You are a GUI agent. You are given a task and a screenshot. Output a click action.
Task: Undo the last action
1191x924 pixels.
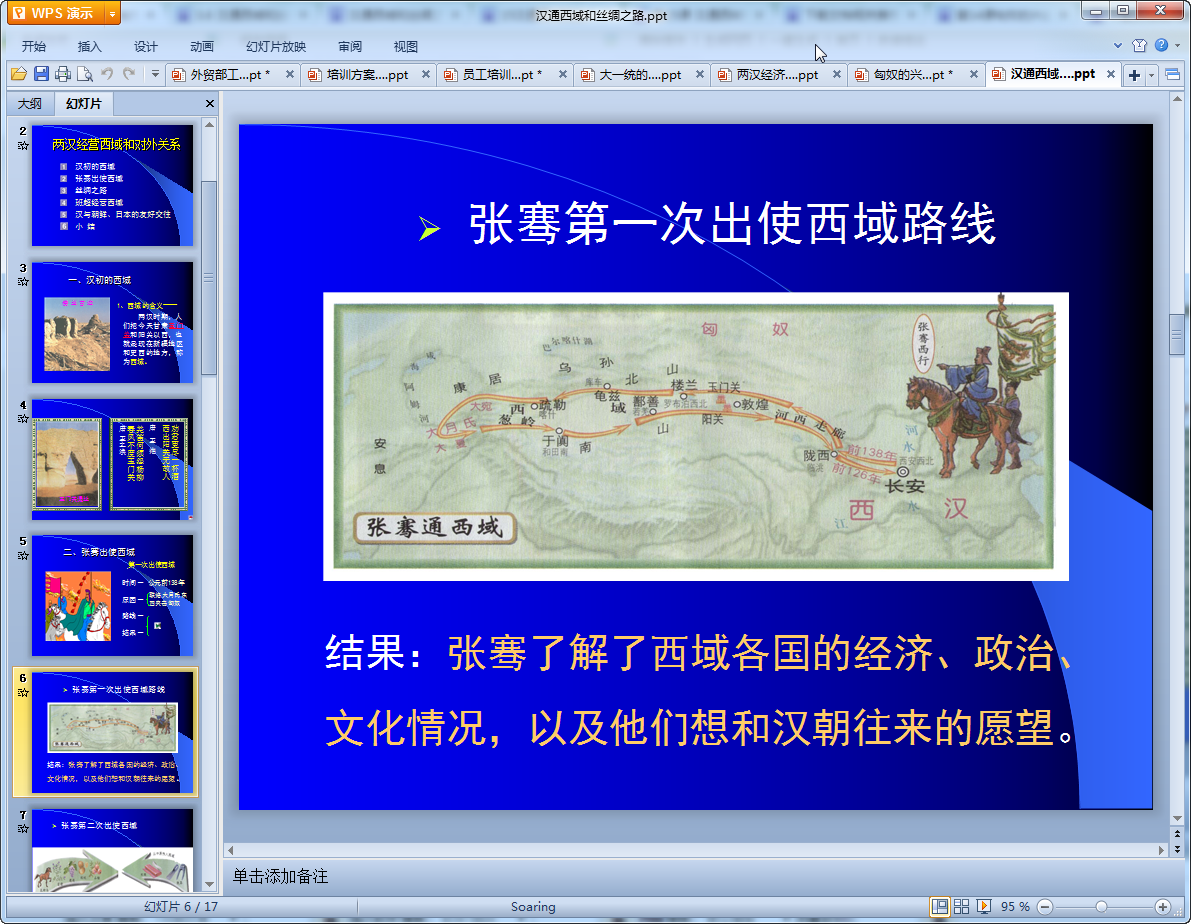point(107,74)
